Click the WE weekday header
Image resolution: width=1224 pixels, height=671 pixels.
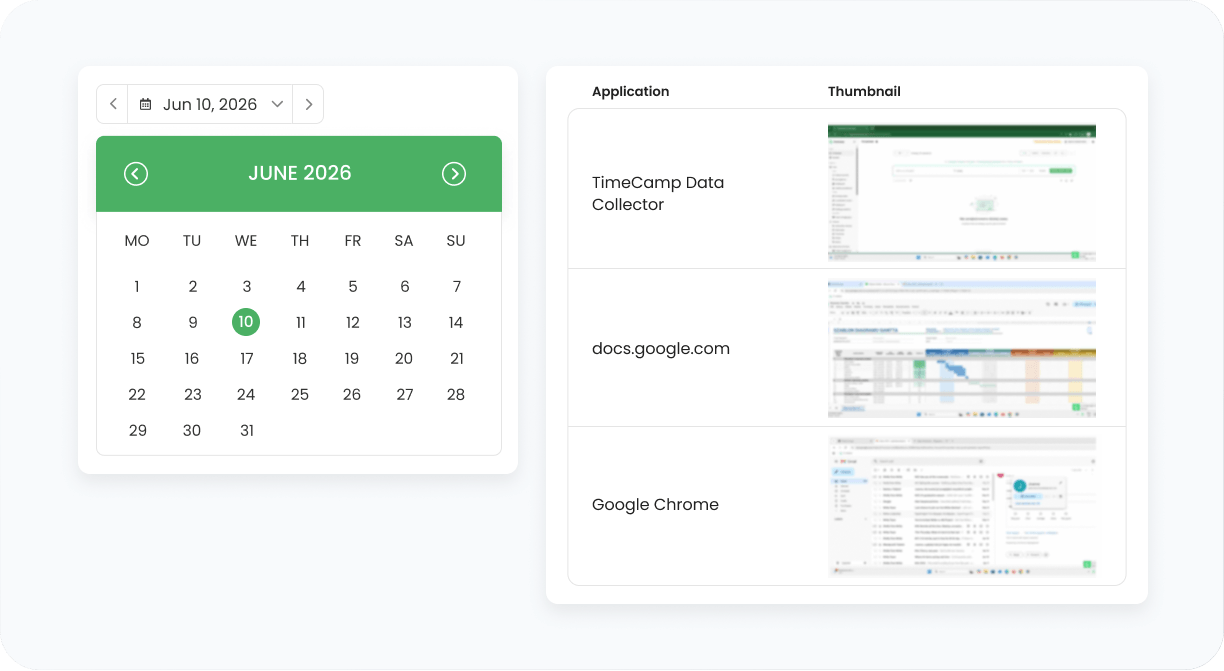tap(246, 241)
